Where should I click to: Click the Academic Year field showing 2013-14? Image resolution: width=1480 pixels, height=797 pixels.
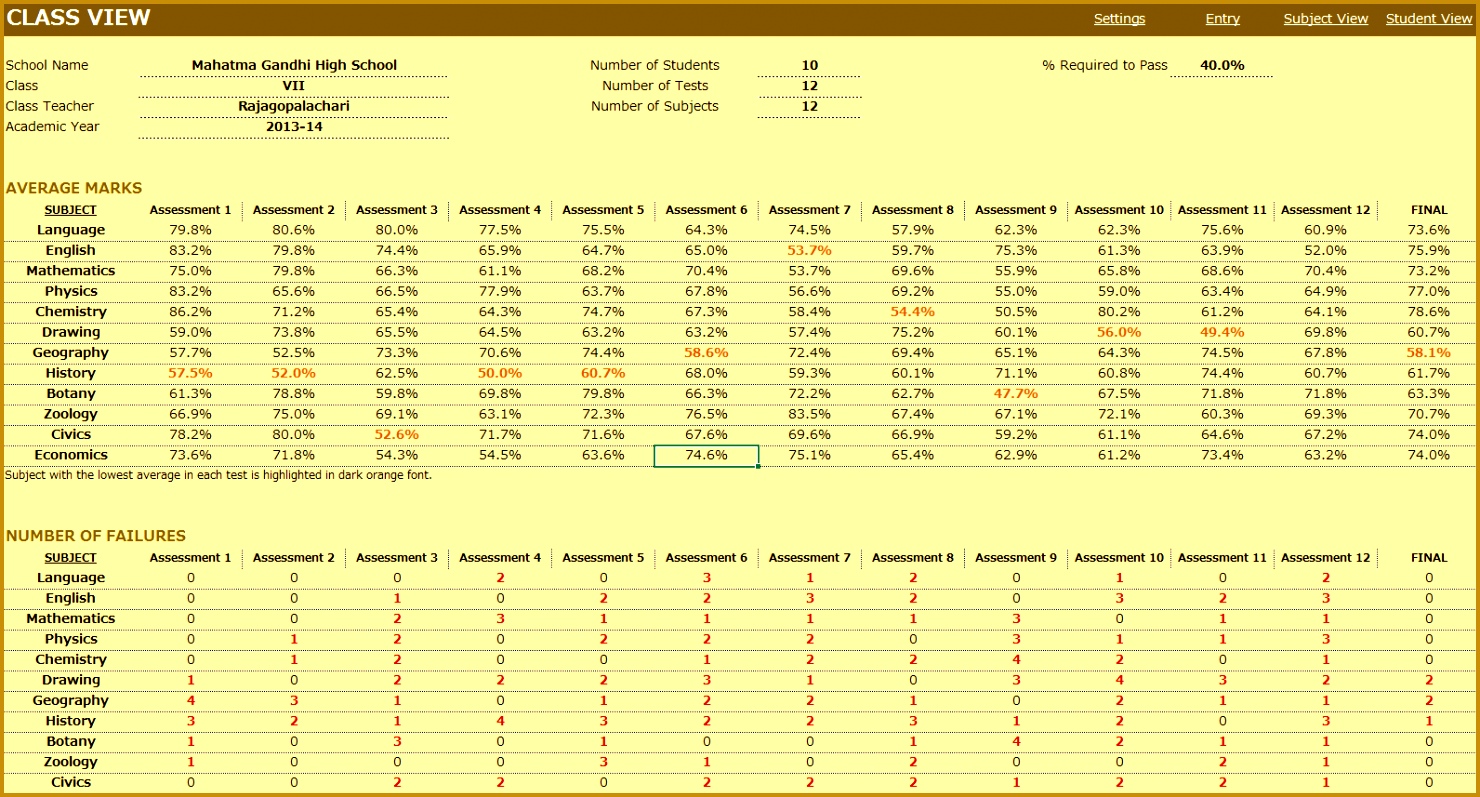(x=293, y=126)
